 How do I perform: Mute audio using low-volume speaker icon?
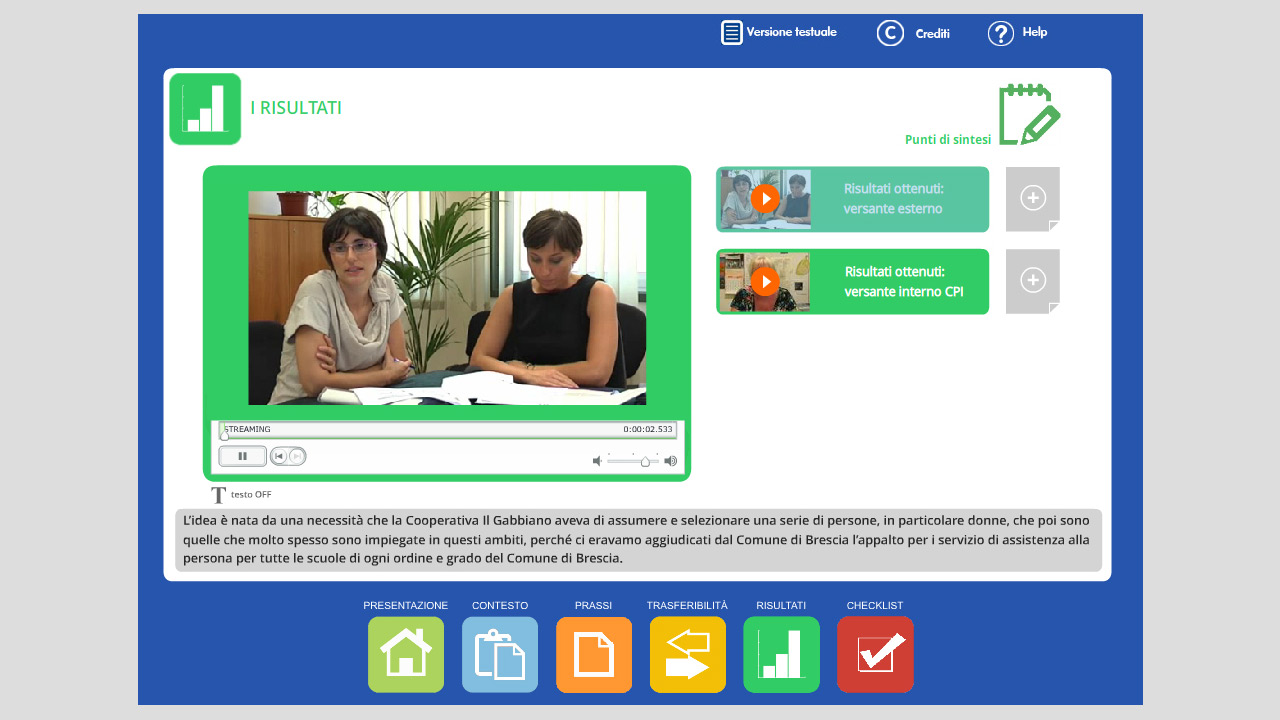[597, 461]
